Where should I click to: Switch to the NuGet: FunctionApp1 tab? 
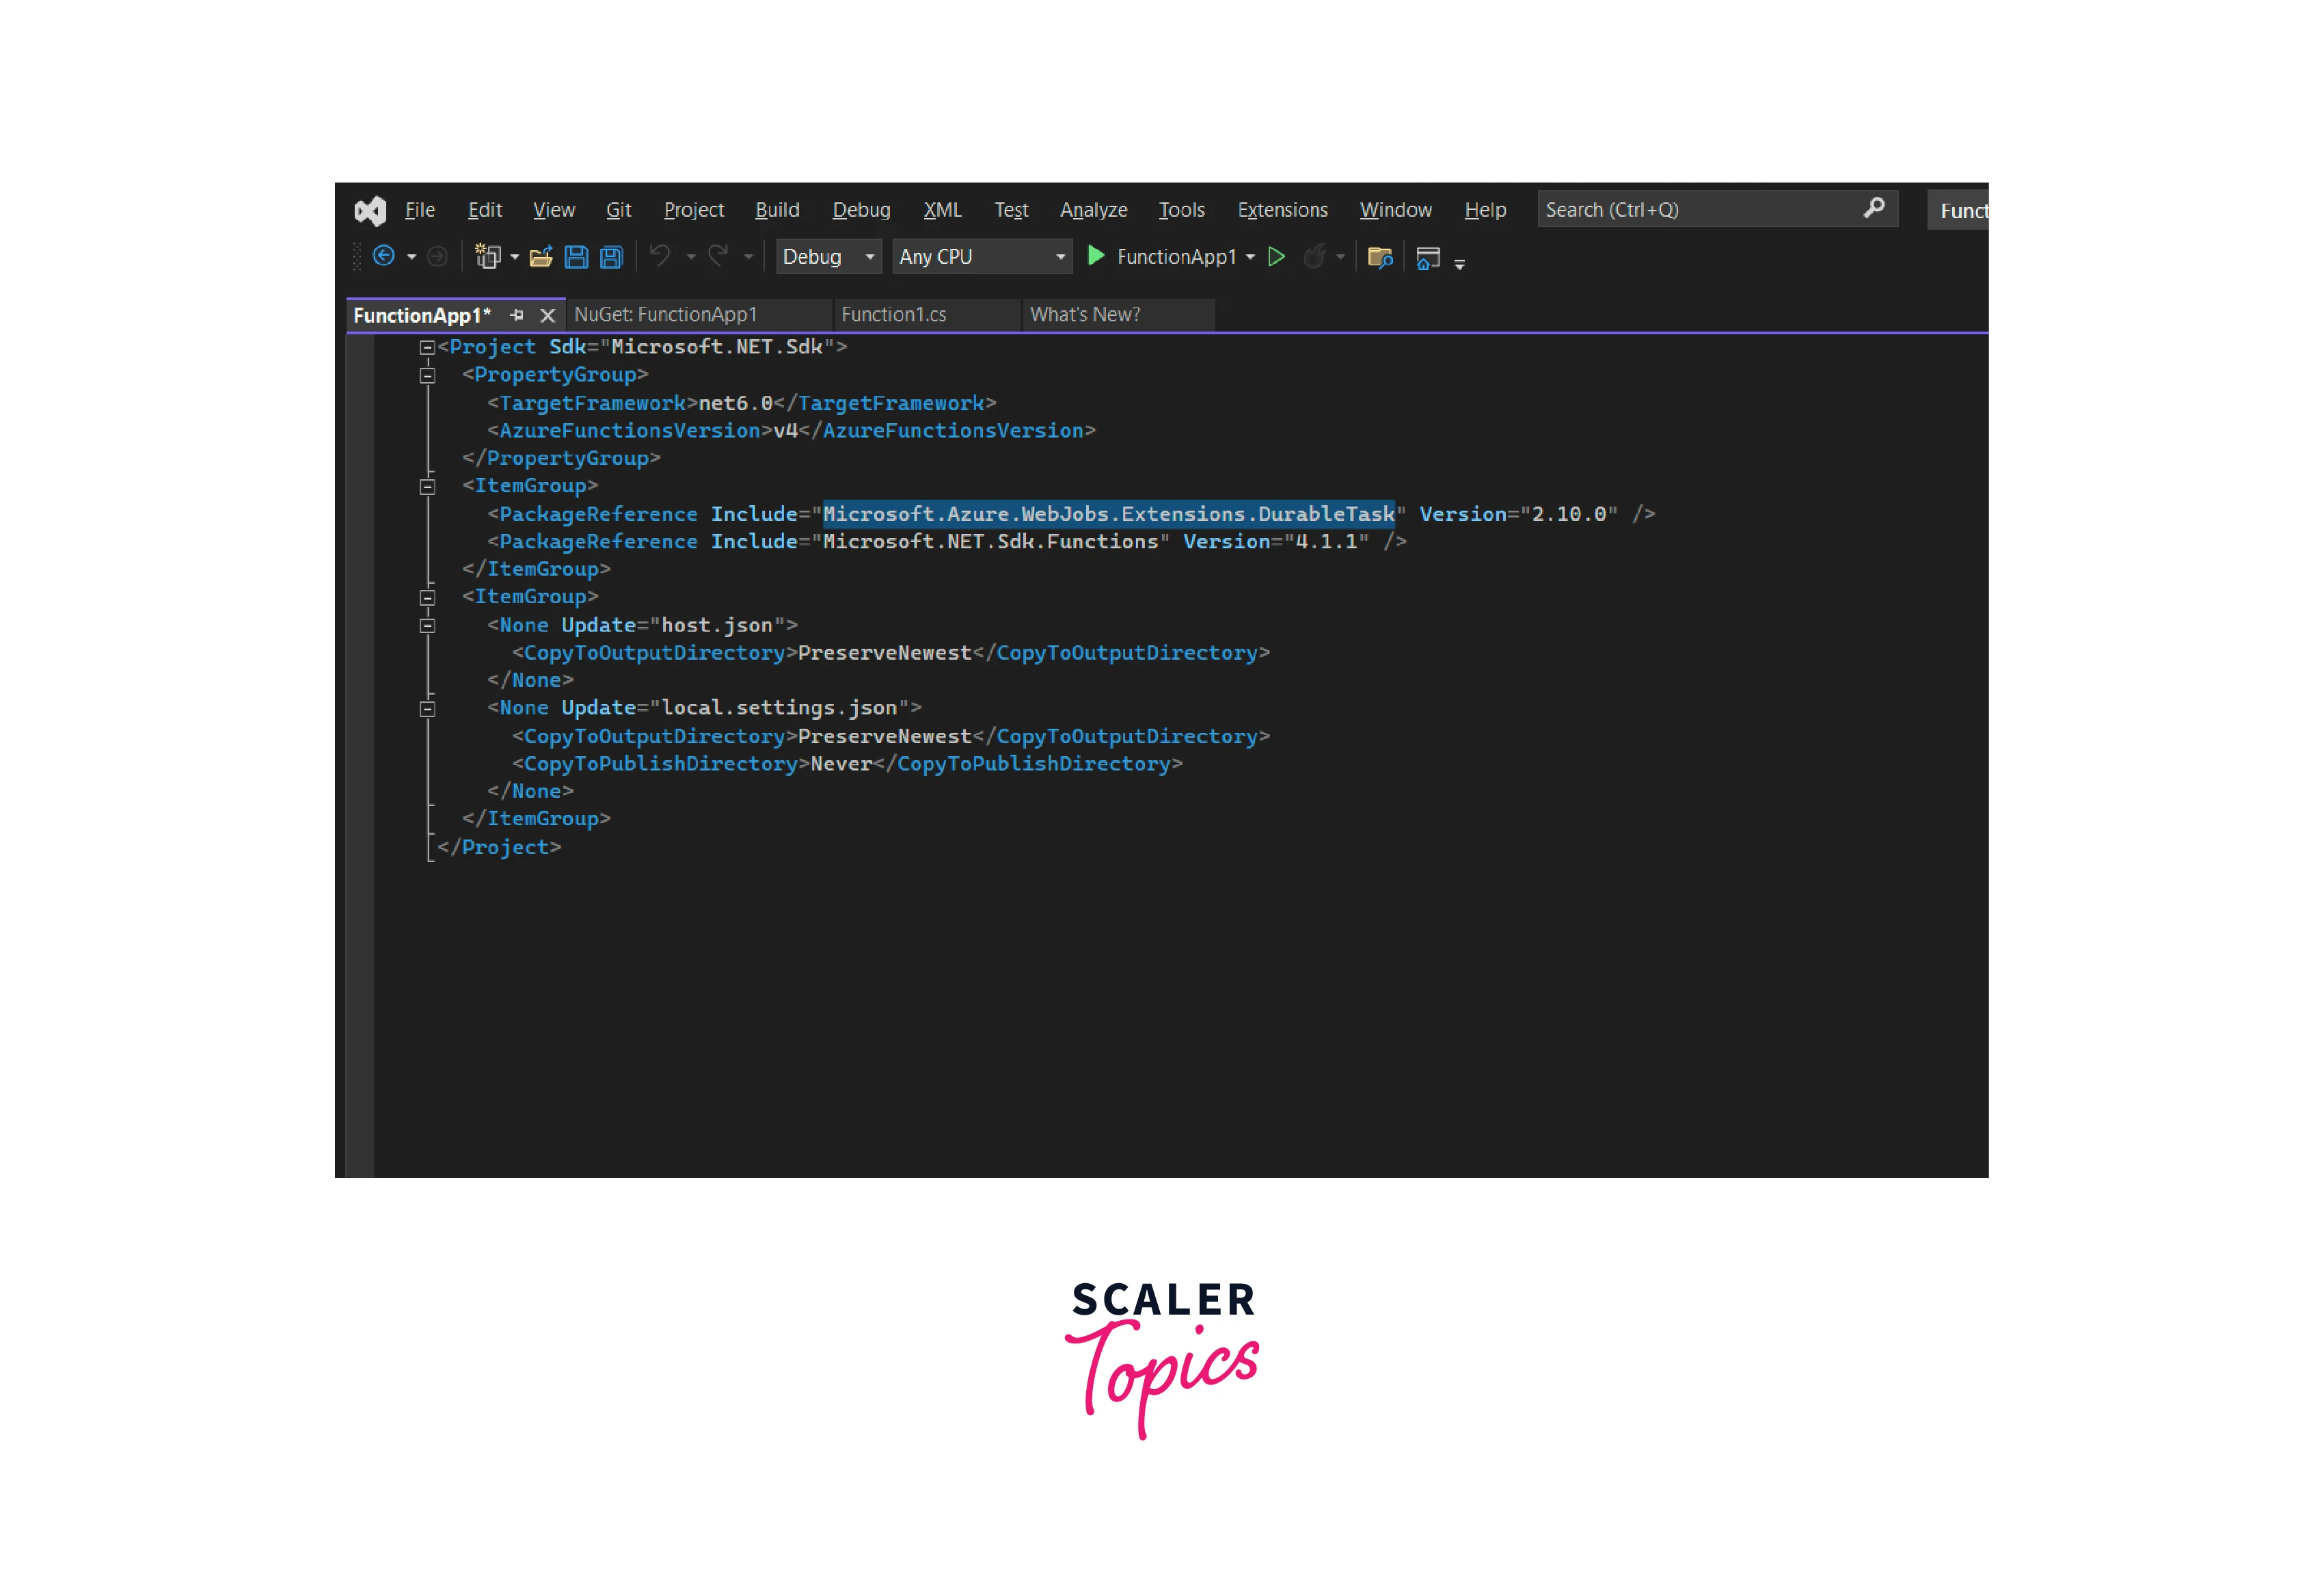pos(665,314)
